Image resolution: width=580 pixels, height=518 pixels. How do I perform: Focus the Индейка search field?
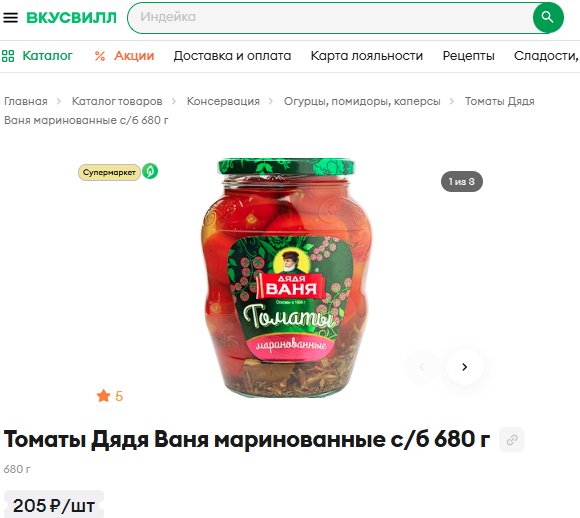point(331,17)
